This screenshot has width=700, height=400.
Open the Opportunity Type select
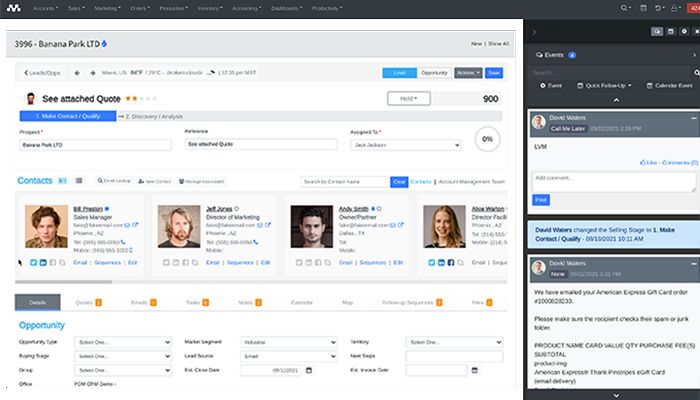[123, 342]
